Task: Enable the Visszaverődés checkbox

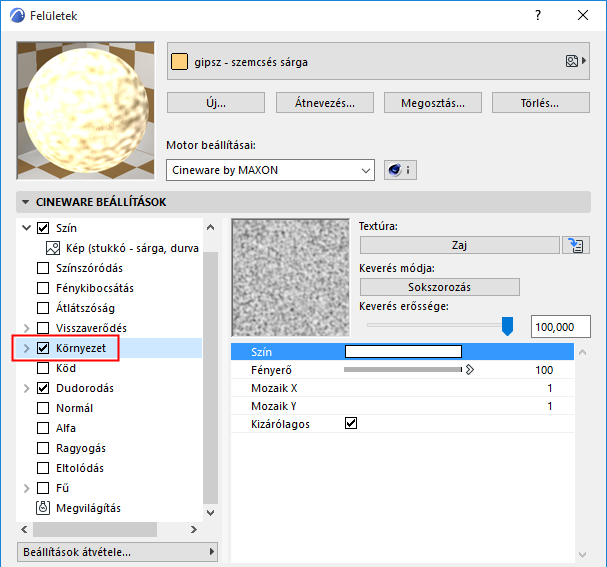Action: click(x=43, y=328)
